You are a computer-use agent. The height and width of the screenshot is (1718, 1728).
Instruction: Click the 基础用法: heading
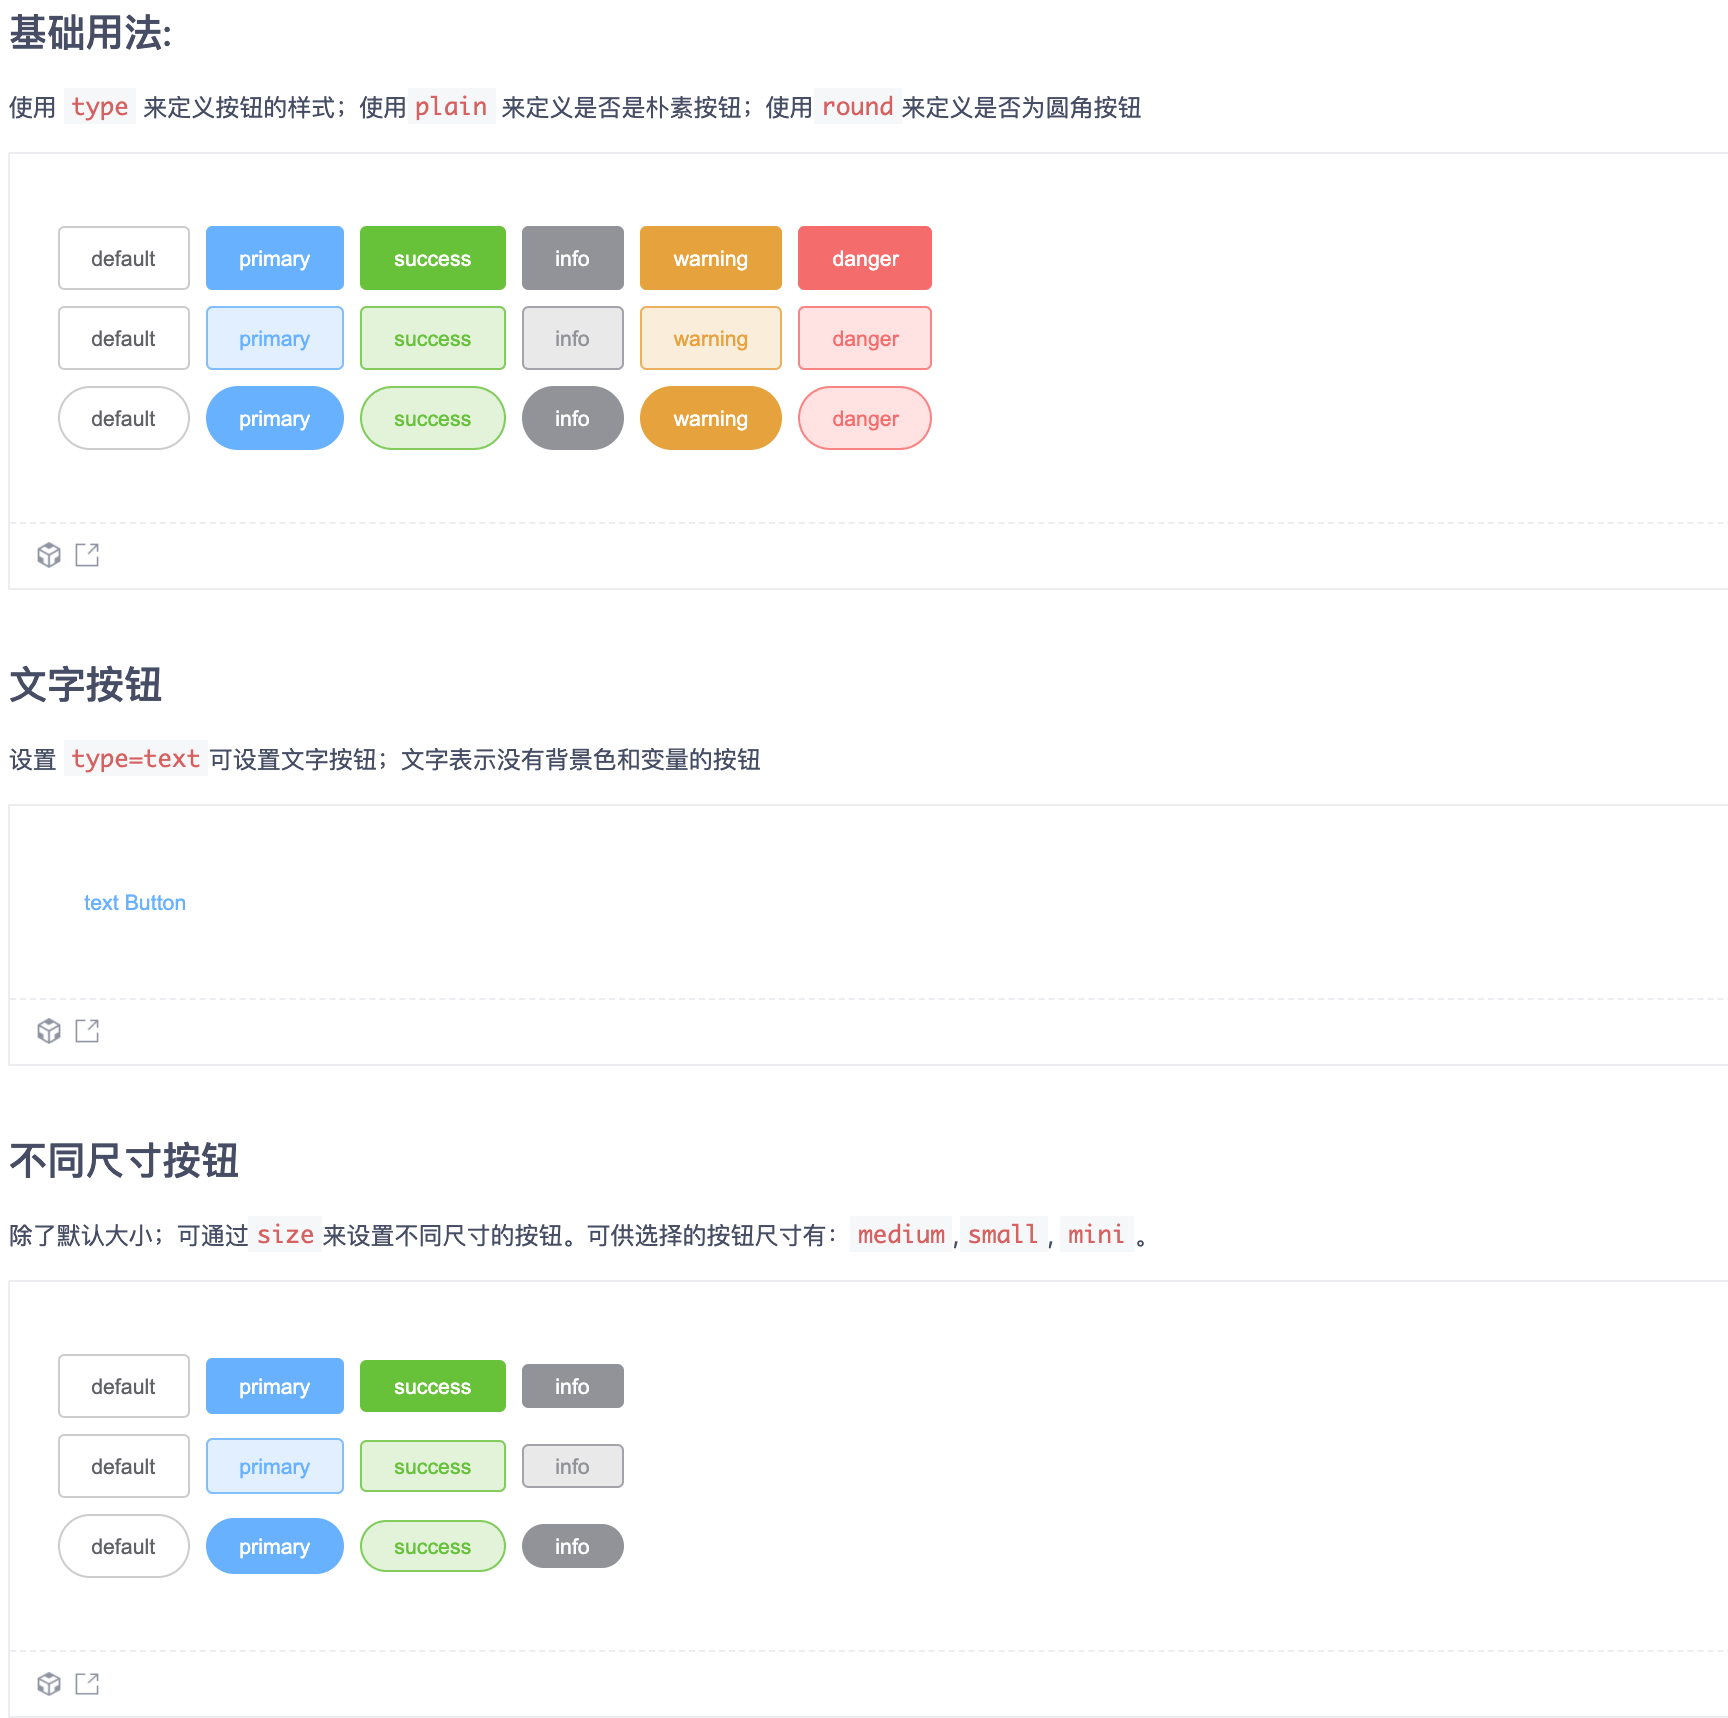click(90, 33)
